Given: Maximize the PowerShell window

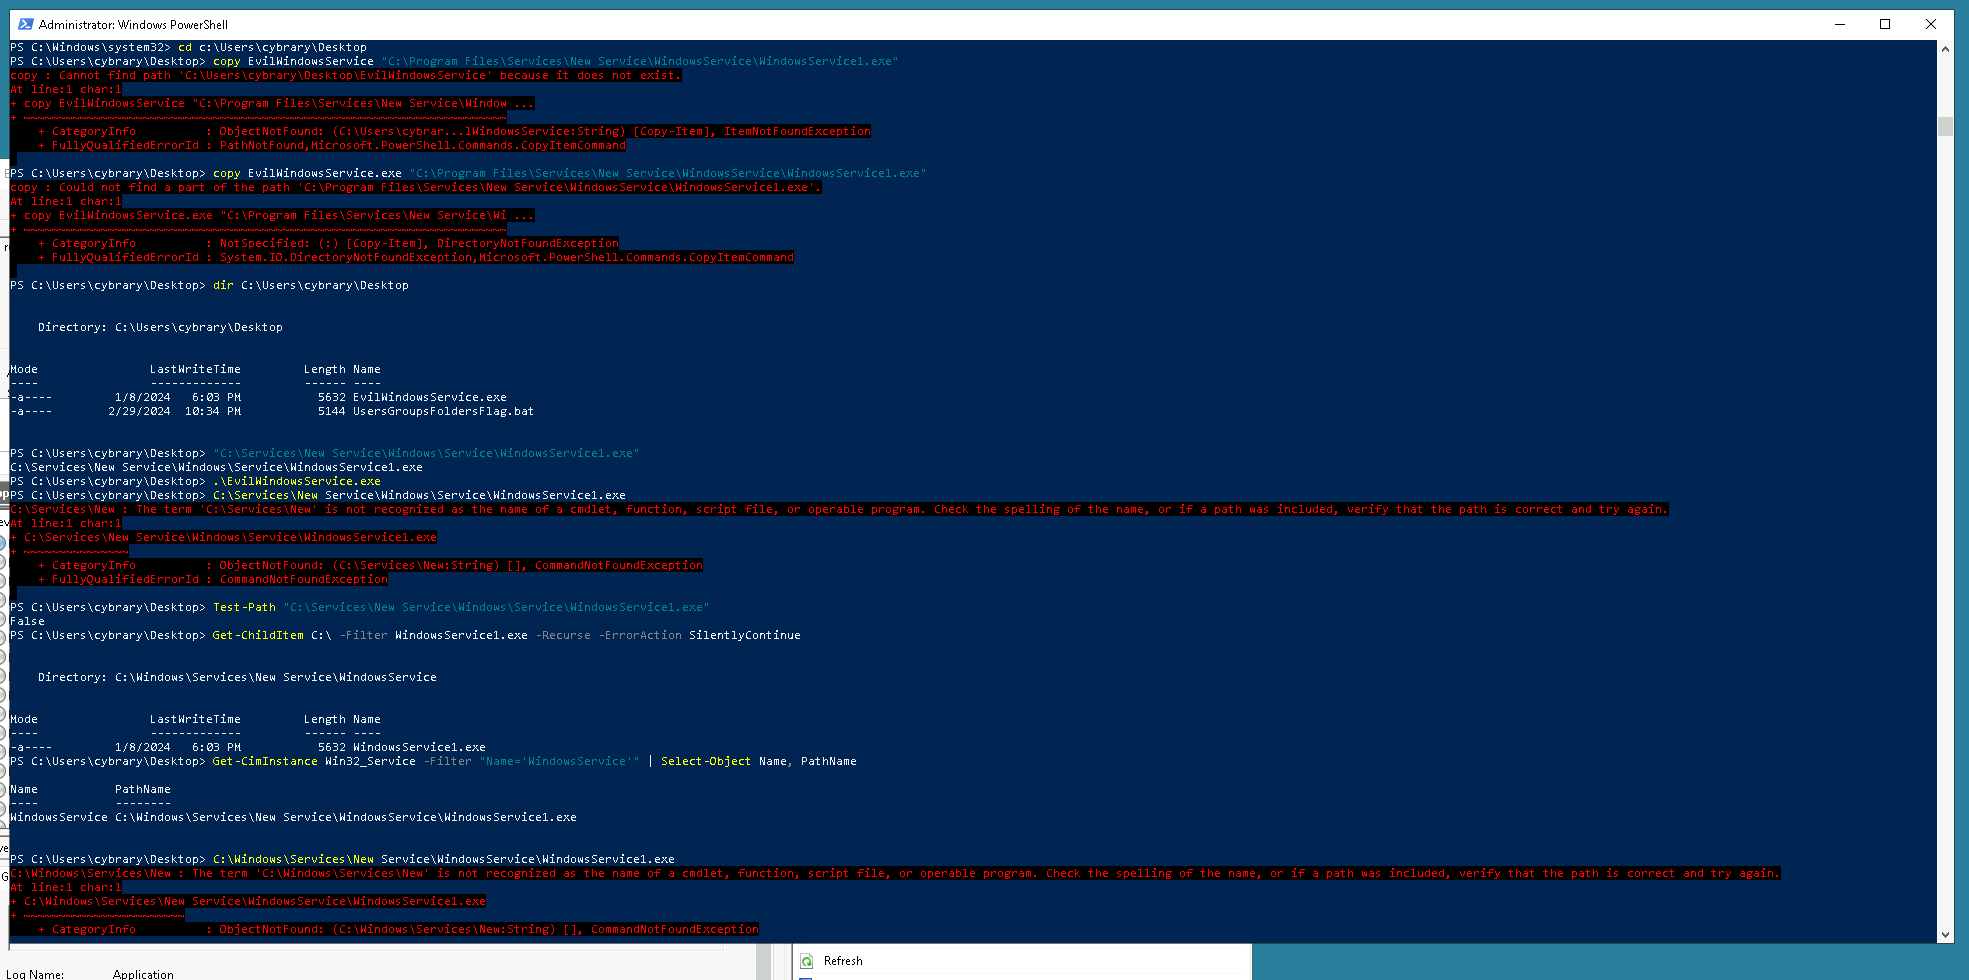Looking at the screenshot, I should click(x=1885, y=24).
